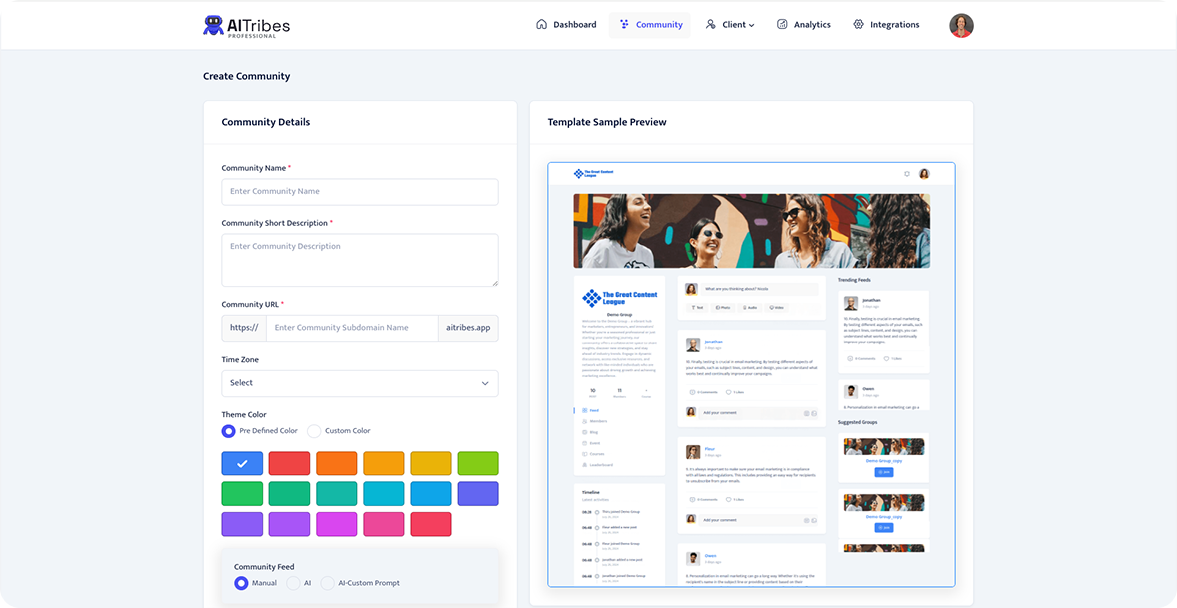Select AI-Custom Prompt feed option
This screenshot has width=1177, height=608.
pos(327,583)
